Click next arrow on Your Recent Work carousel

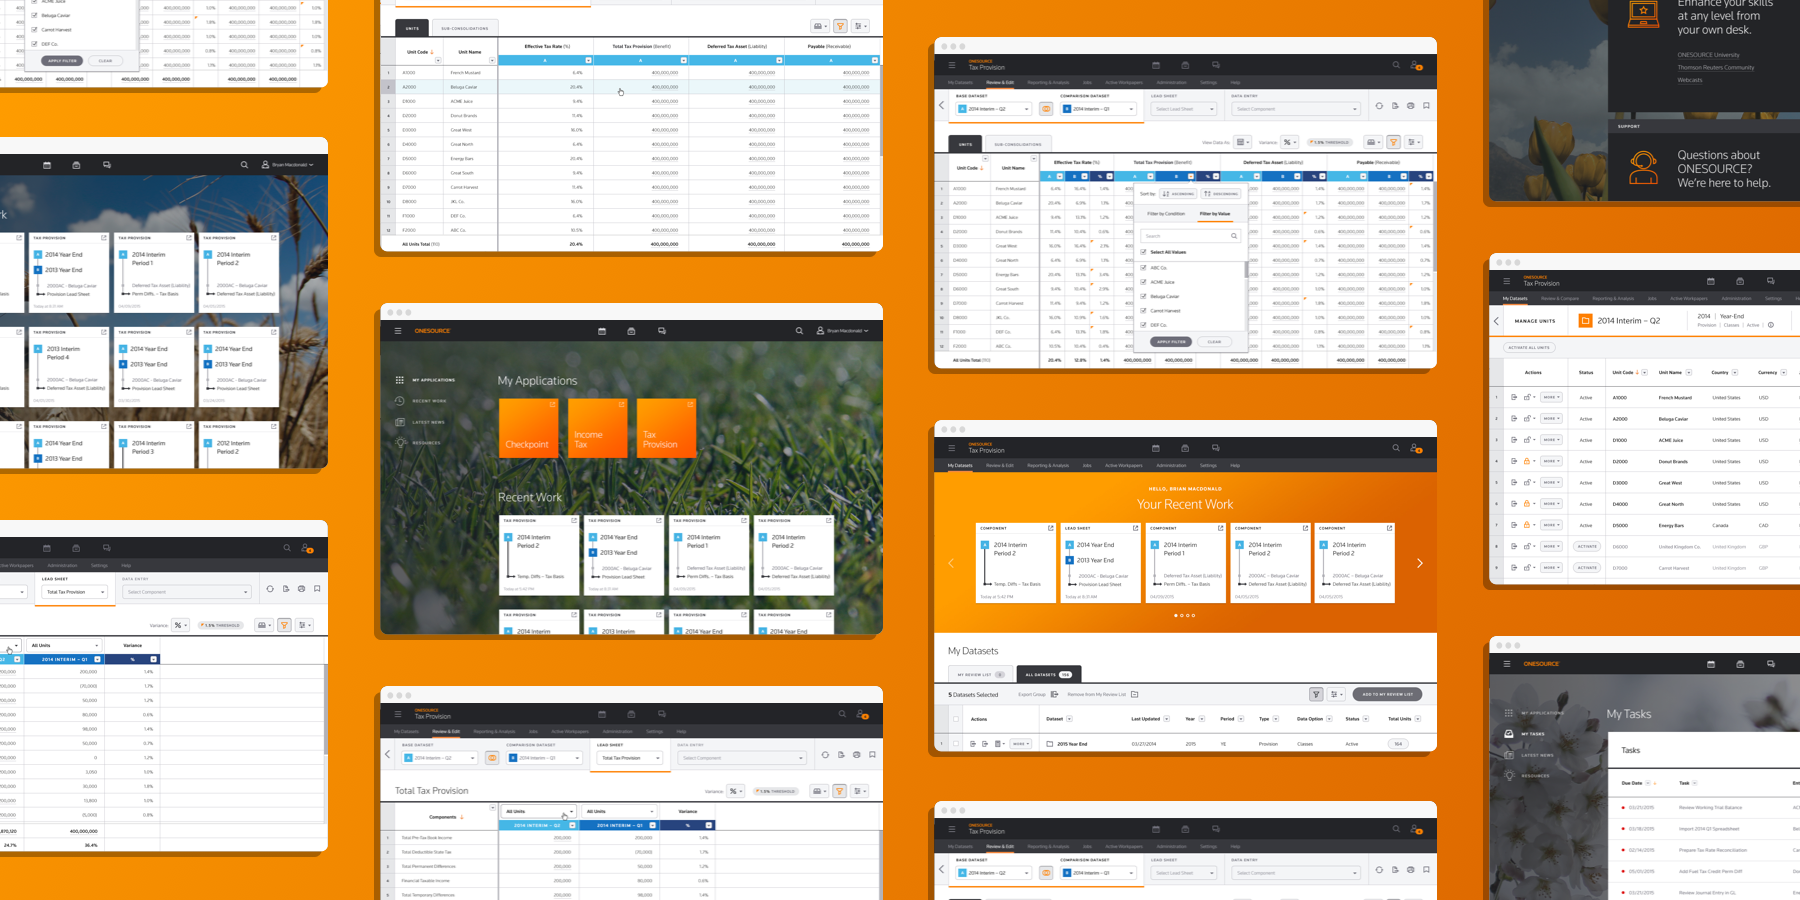[x=1419, y=563]
